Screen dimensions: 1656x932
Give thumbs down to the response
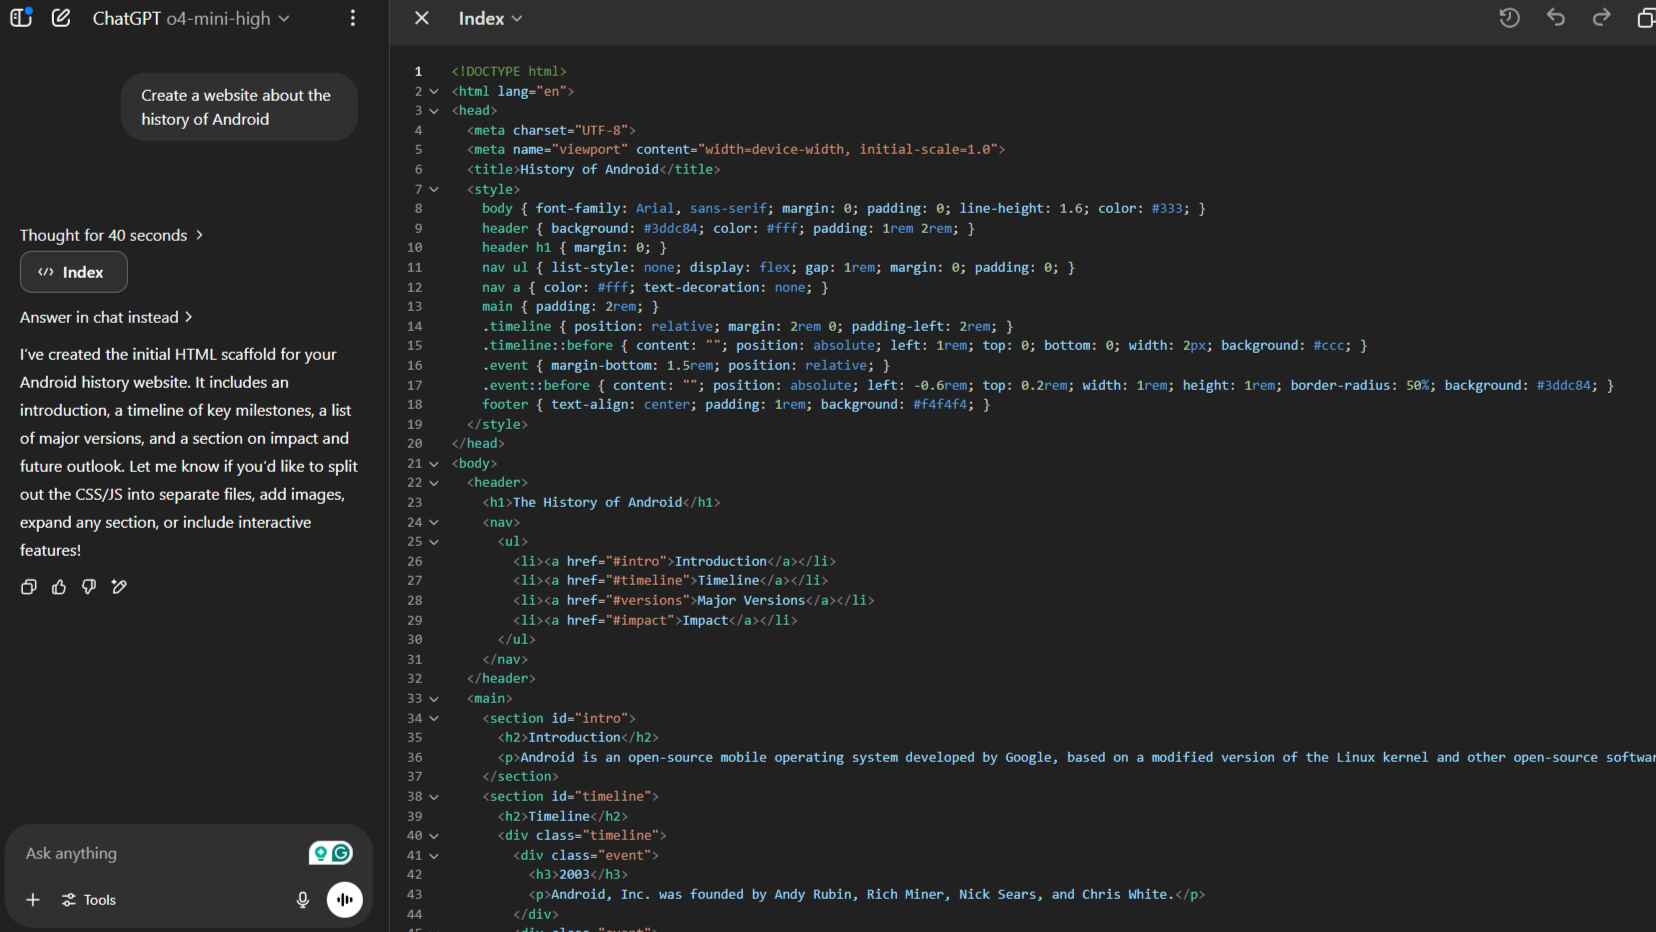(89, 587)
